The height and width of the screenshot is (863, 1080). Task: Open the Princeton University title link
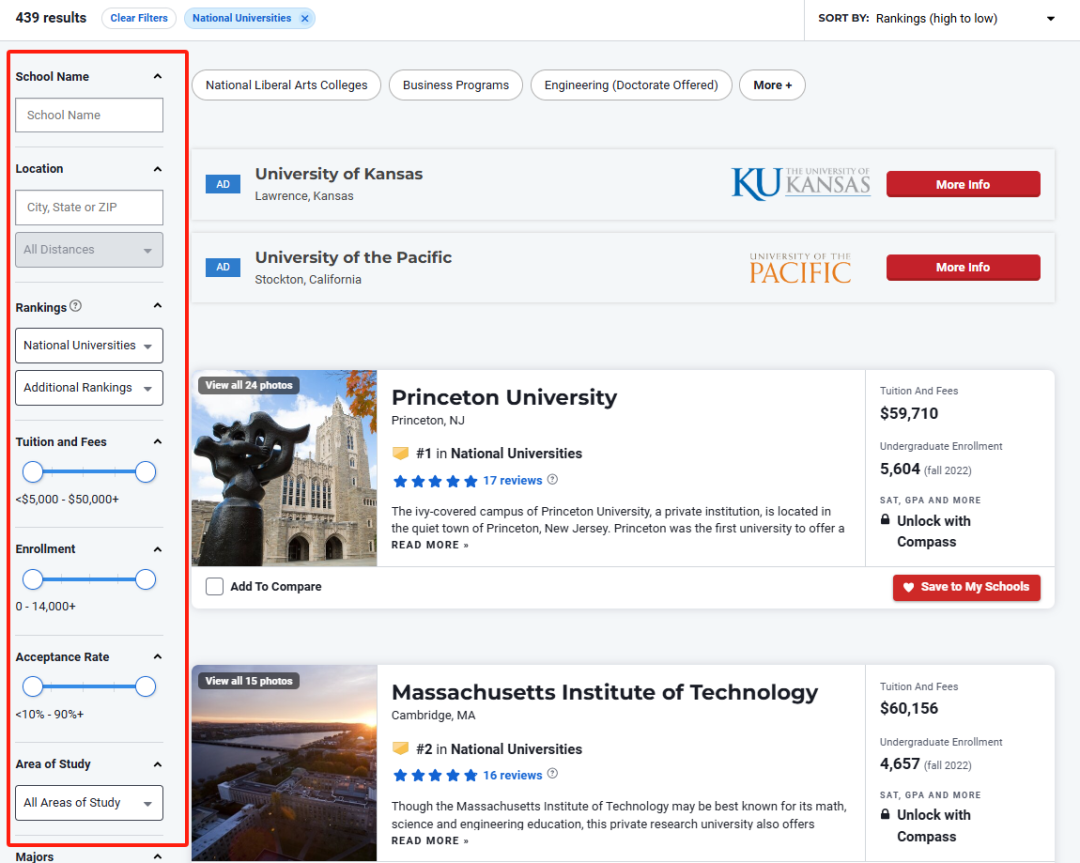(504, 397)
